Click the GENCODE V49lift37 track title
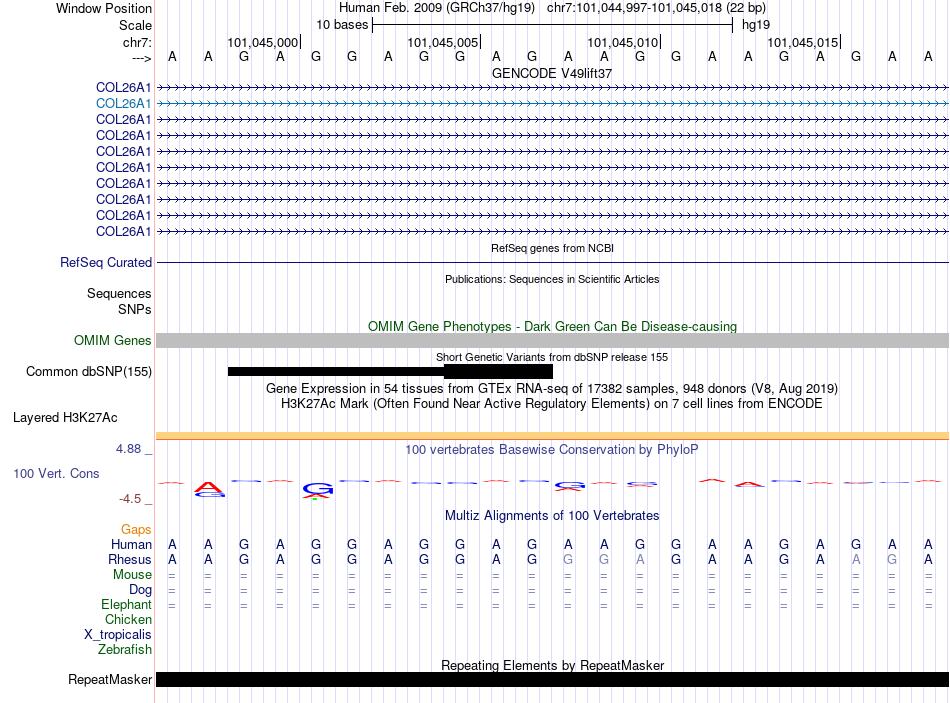 point(551,73)
